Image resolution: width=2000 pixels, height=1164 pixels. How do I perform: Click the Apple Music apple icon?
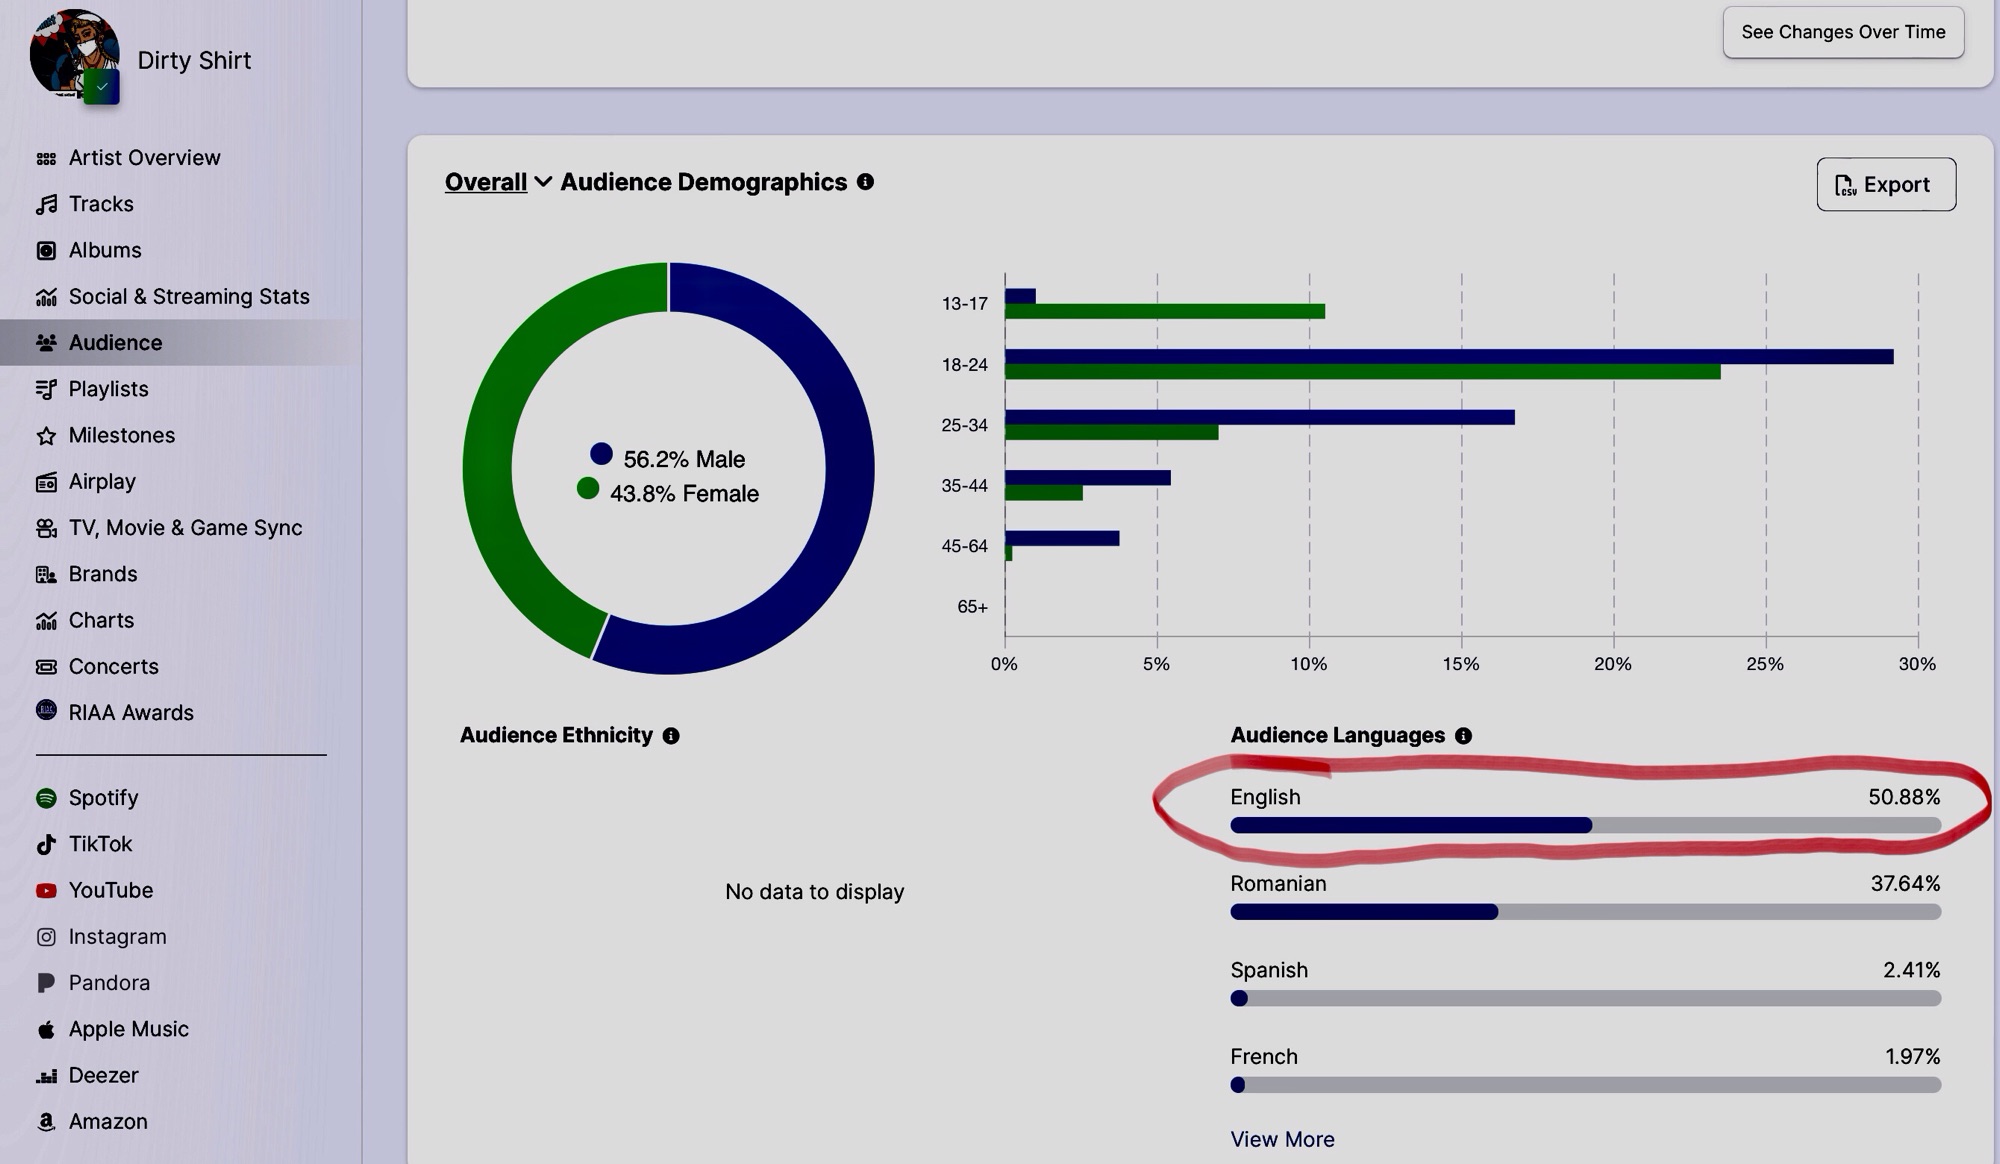click(x=46, y=1029)
